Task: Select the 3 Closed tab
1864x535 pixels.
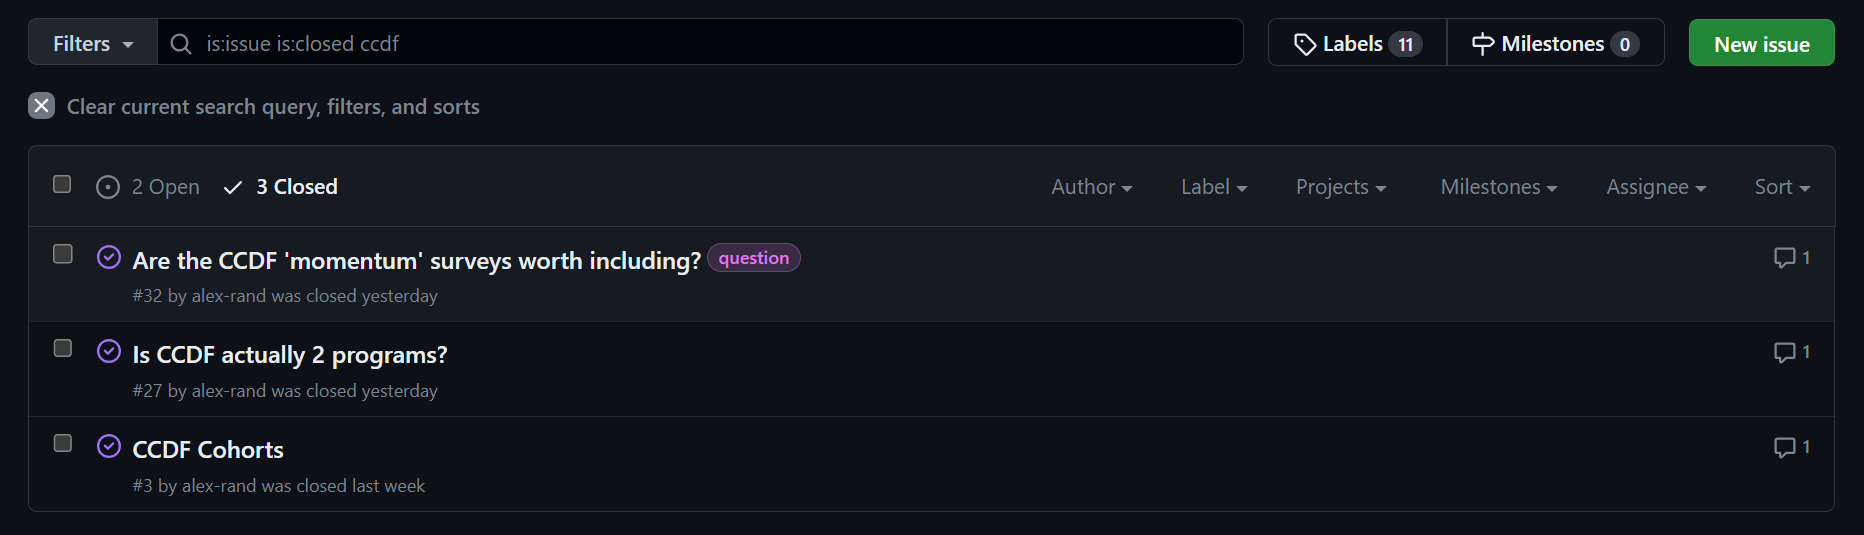Action: coord(281,187)
